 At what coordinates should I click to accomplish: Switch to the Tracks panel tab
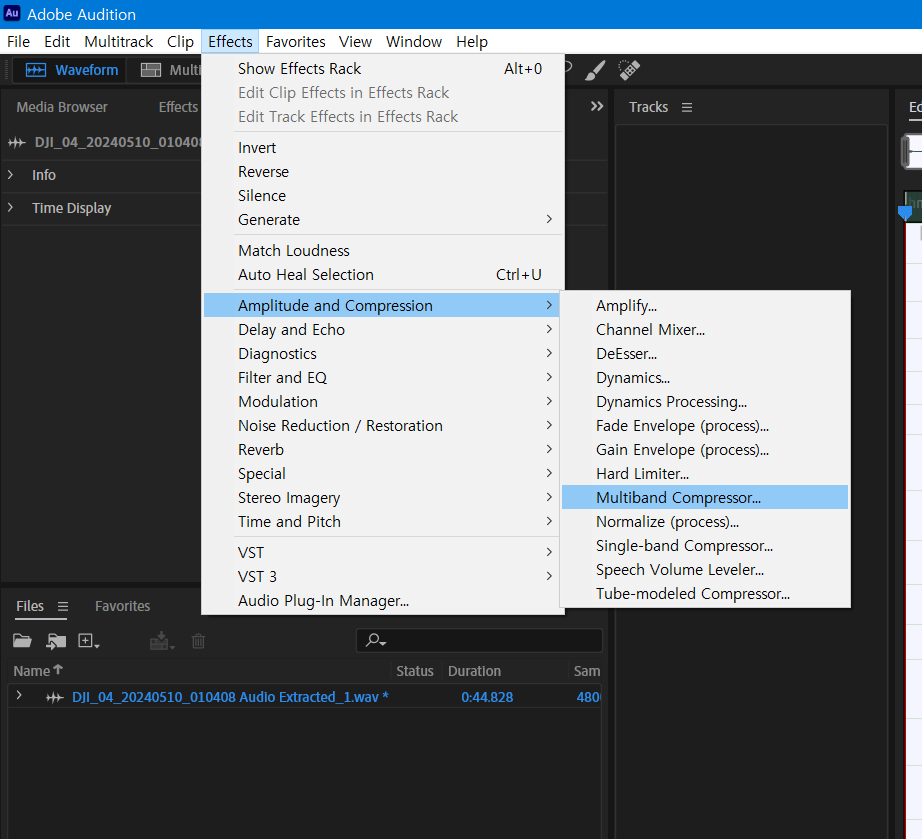click(648, 107)
